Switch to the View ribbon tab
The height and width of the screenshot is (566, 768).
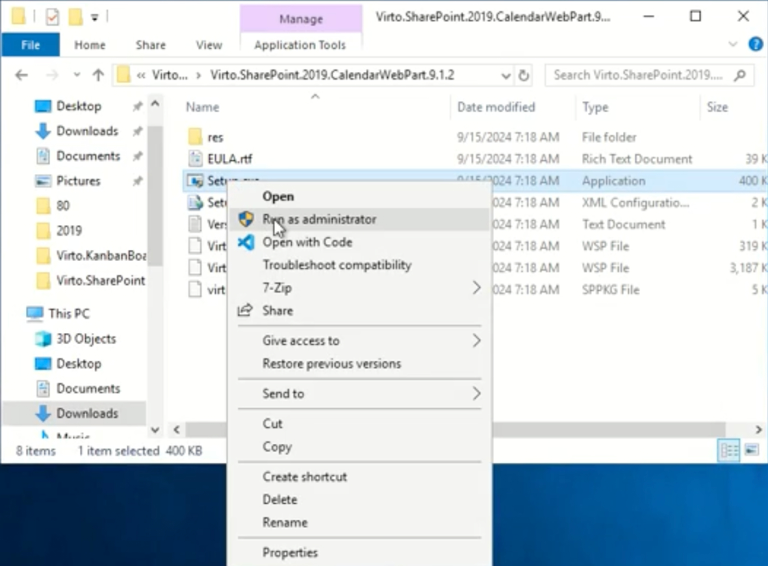209,45
